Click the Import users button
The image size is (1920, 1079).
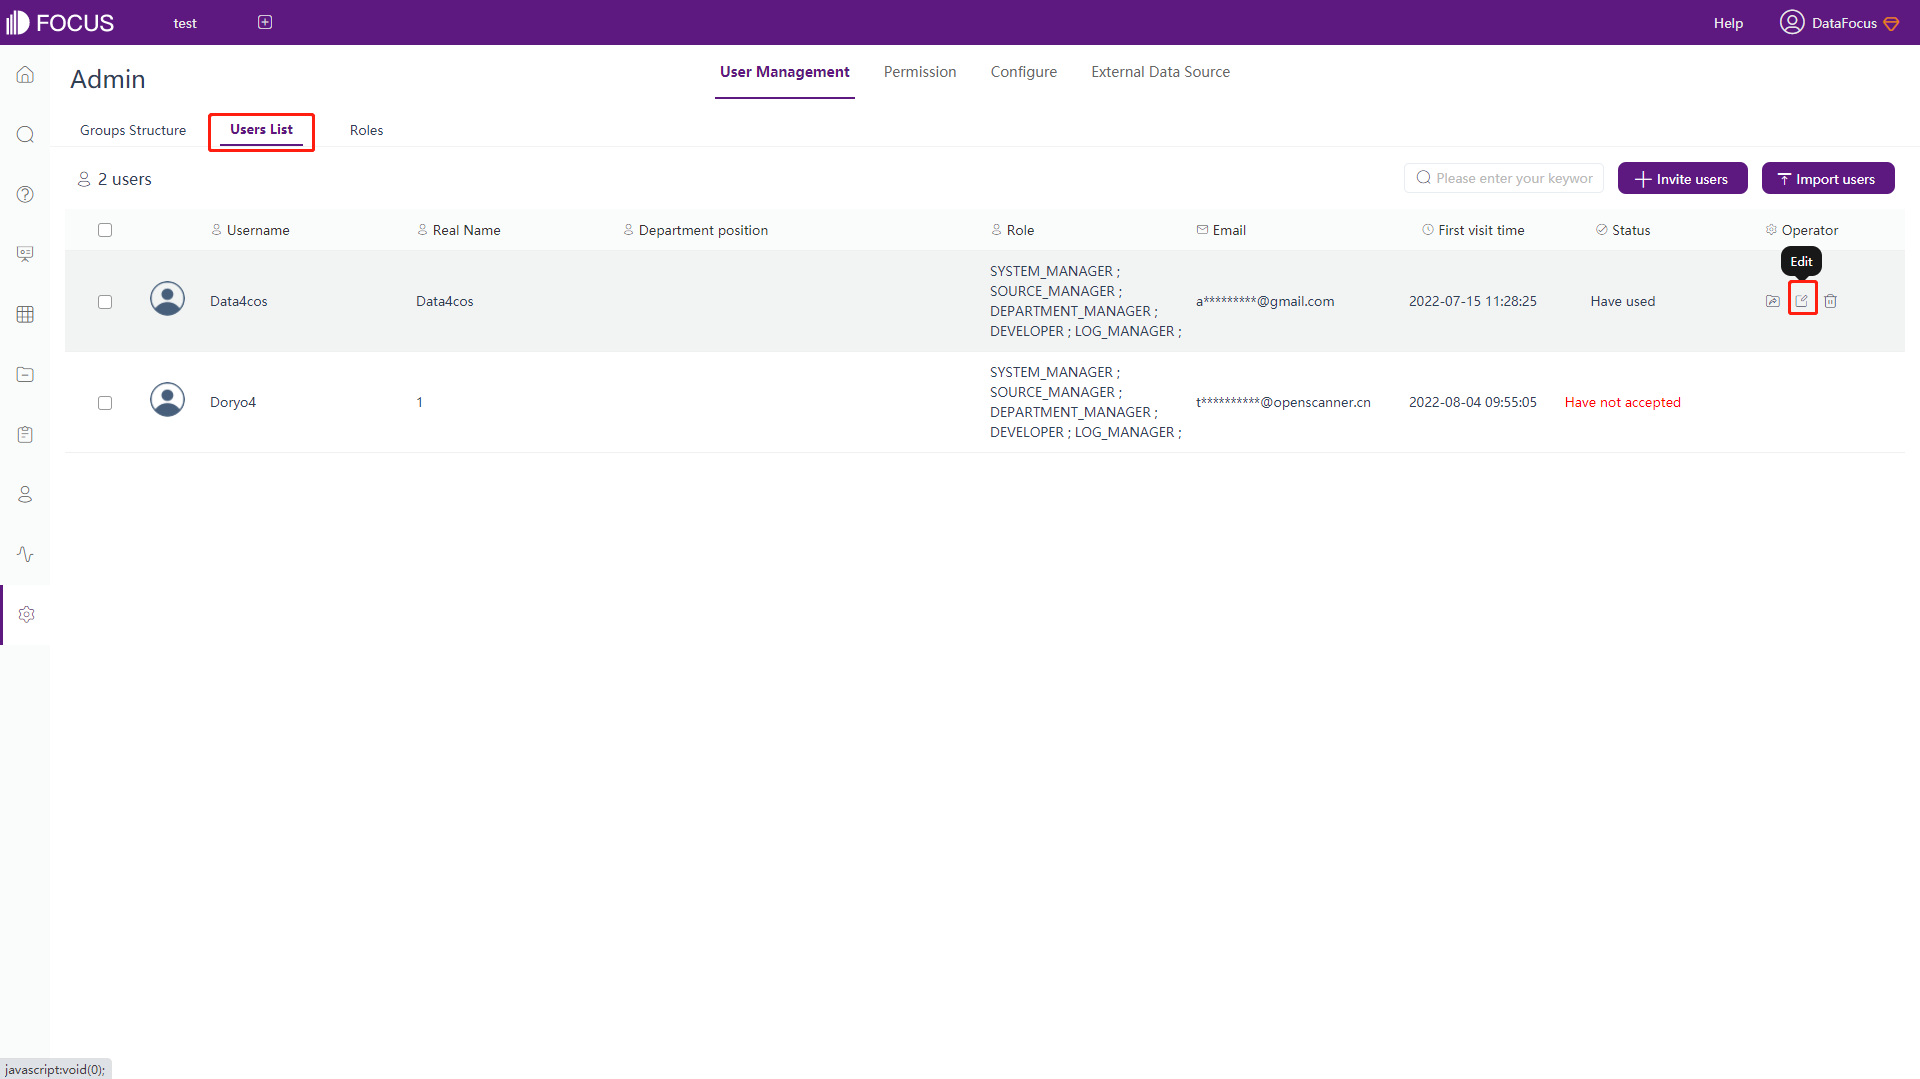1827,178
